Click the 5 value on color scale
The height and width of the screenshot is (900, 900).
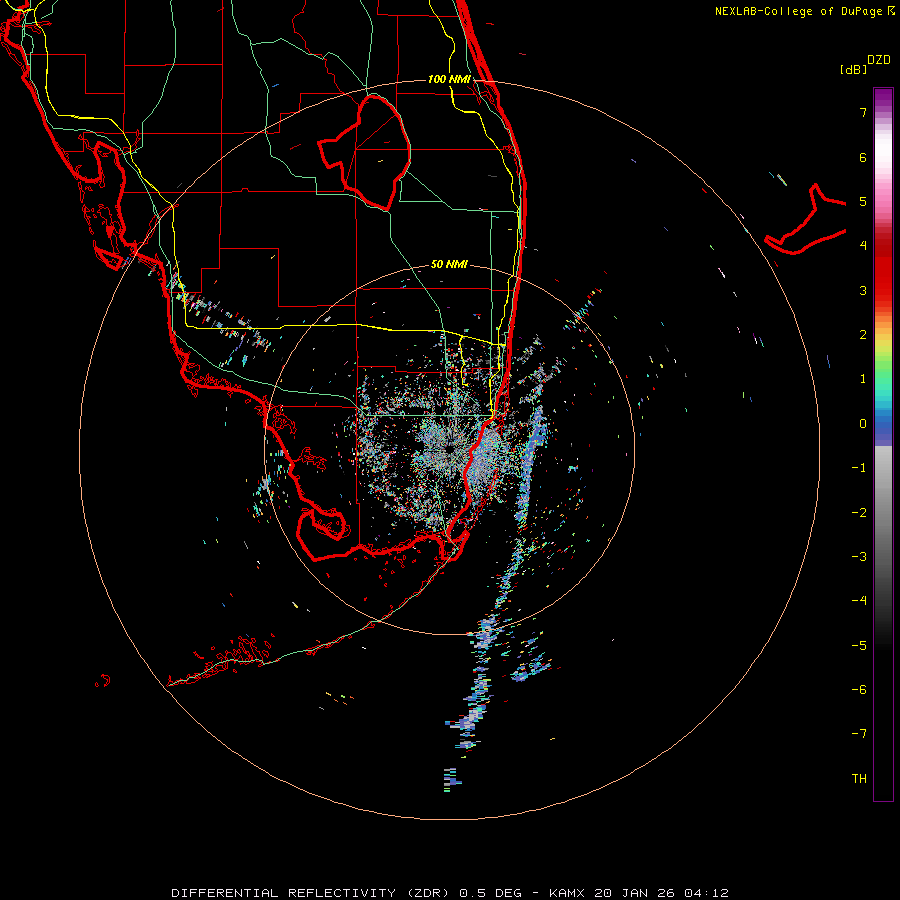tap(863, 201)
